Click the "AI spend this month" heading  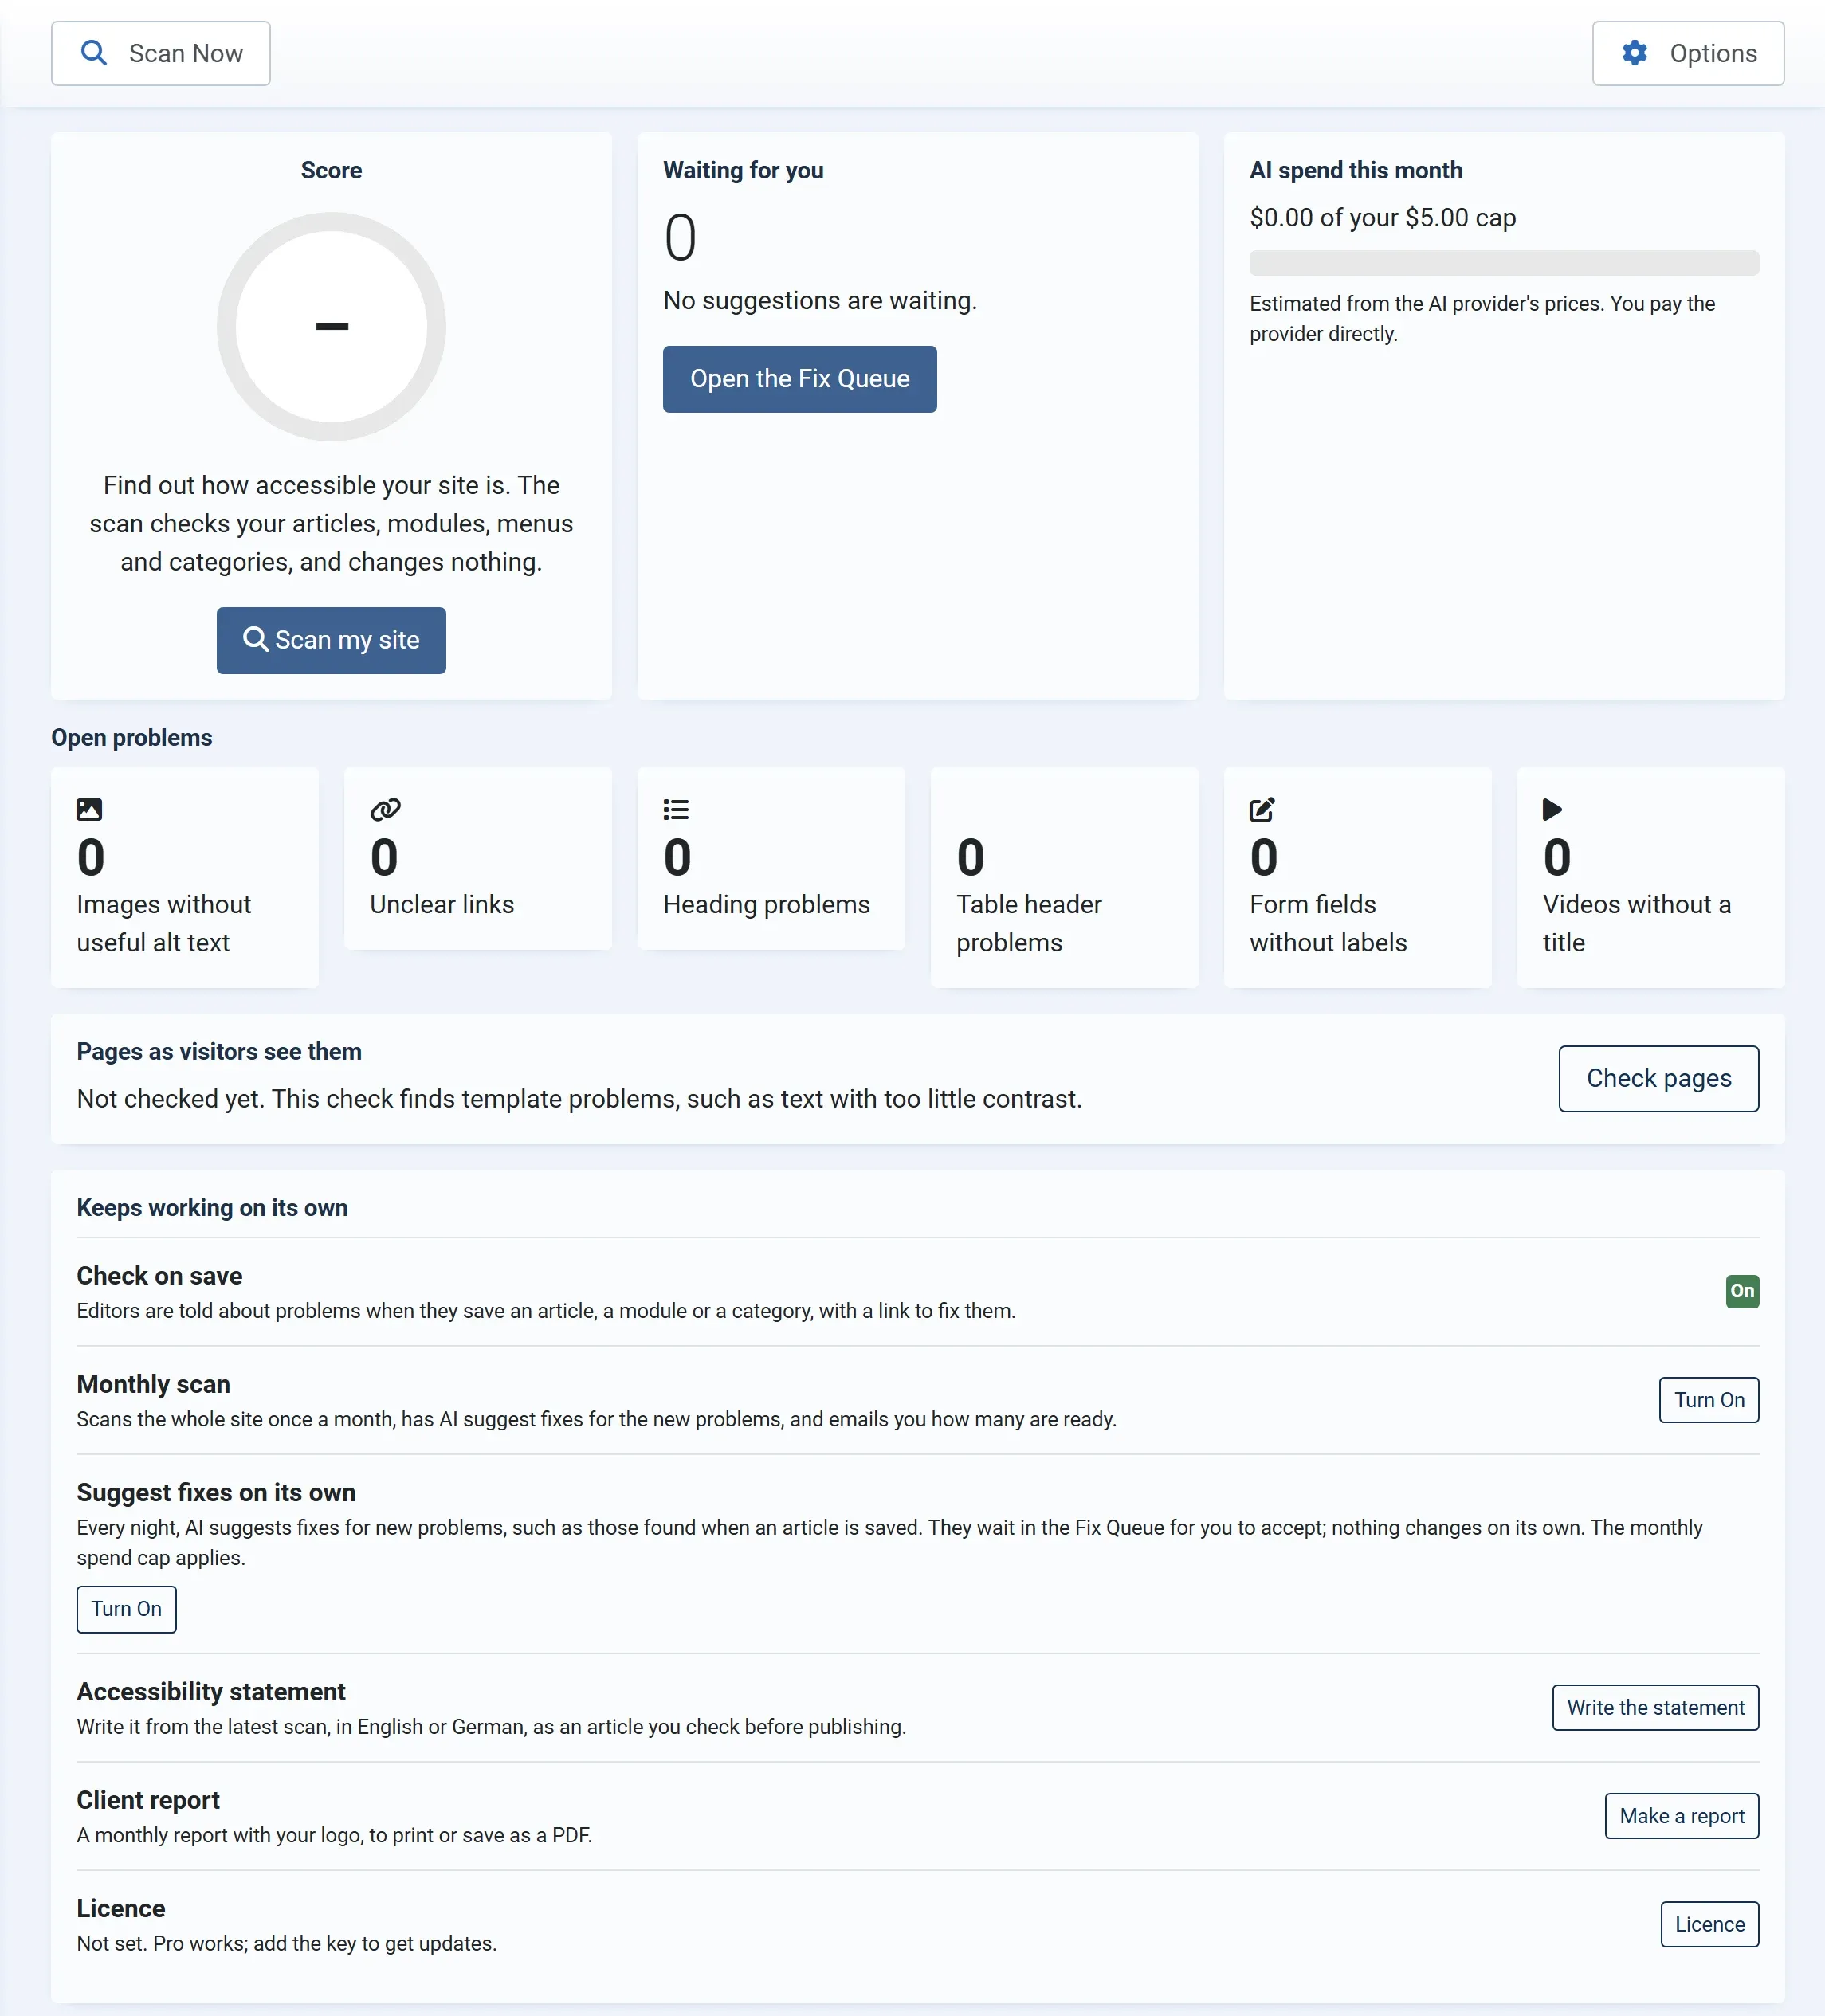(x=1355, y=170)
